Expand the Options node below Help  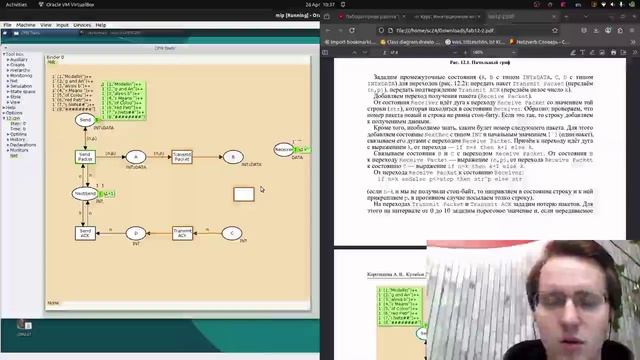click(4, 113)
